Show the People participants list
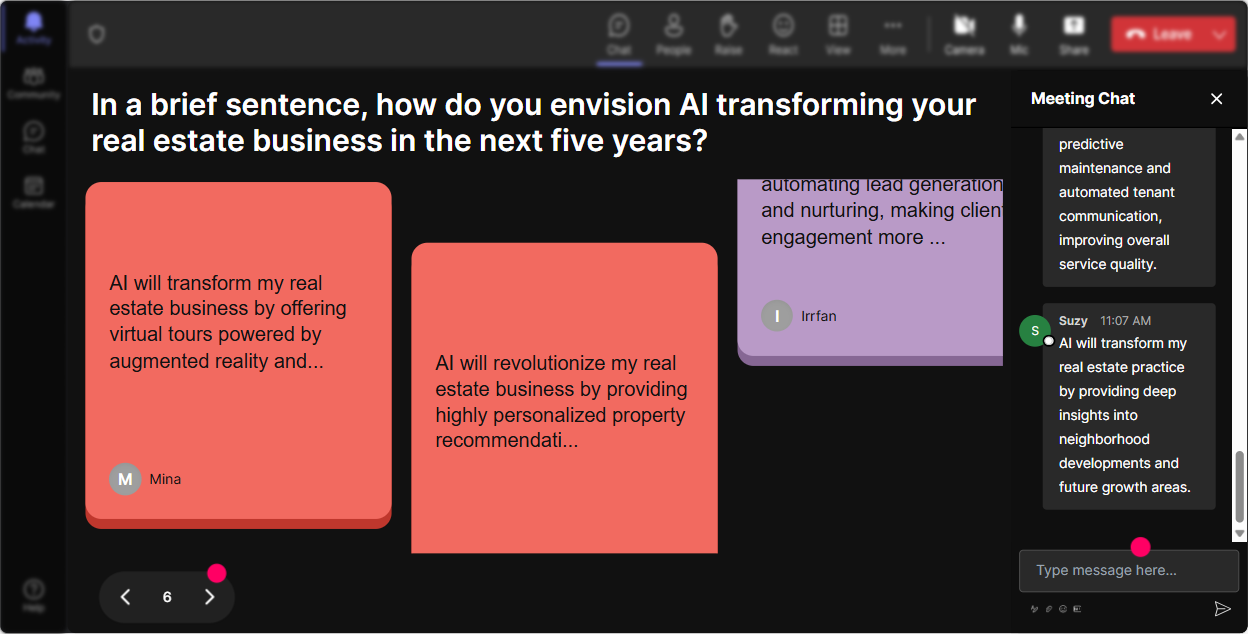Screen dimensions: 1248x634 (x=674, y=33)
